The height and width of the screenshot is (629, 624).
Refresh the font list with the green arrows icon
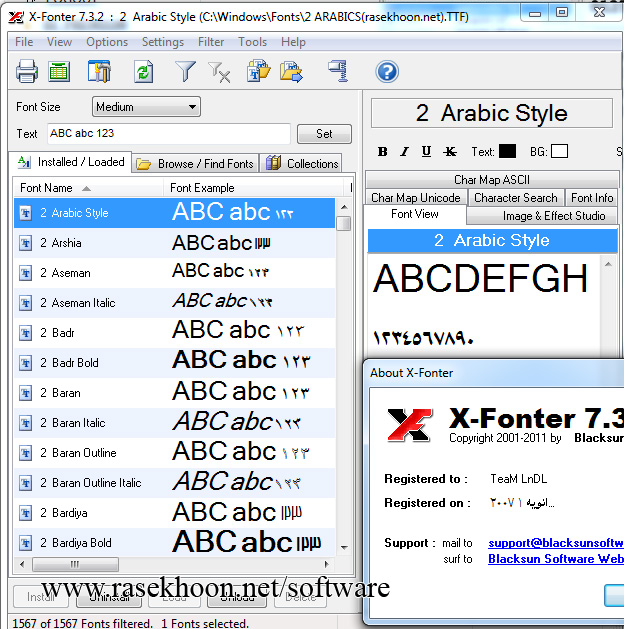pos(143,71)
